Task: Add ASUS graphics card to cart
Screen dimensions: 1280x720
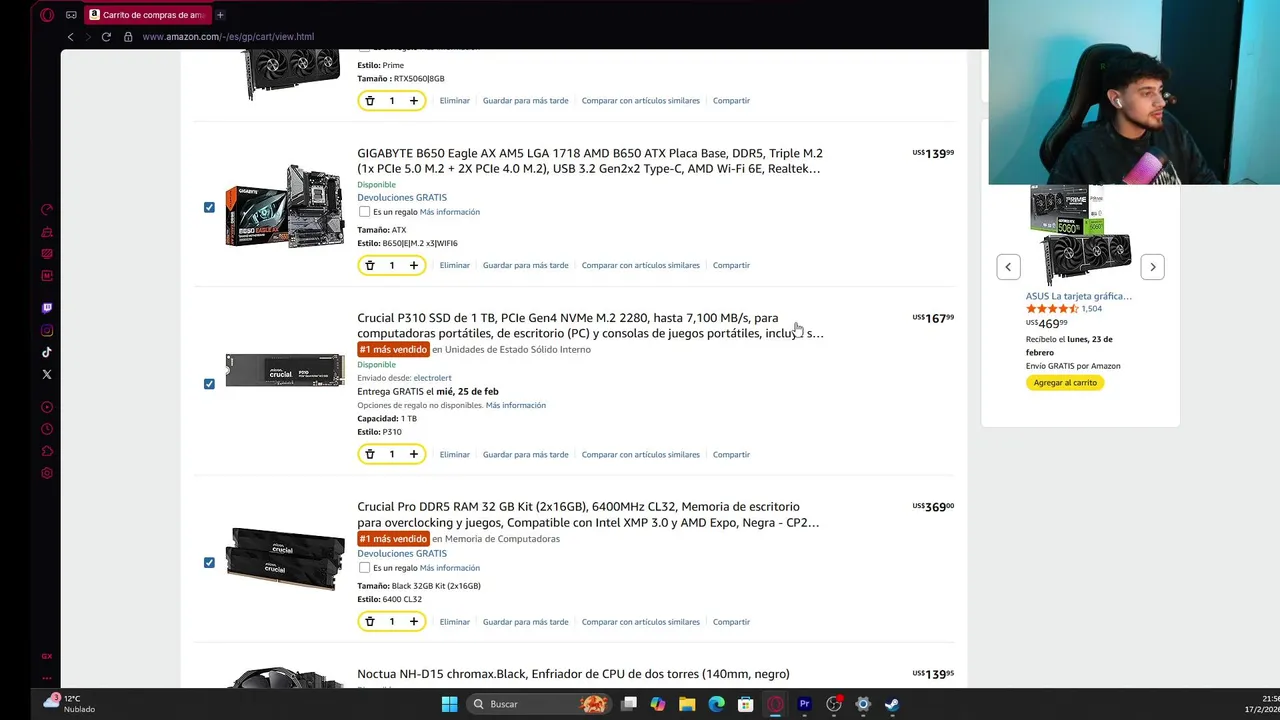Action: (1065, 383)
